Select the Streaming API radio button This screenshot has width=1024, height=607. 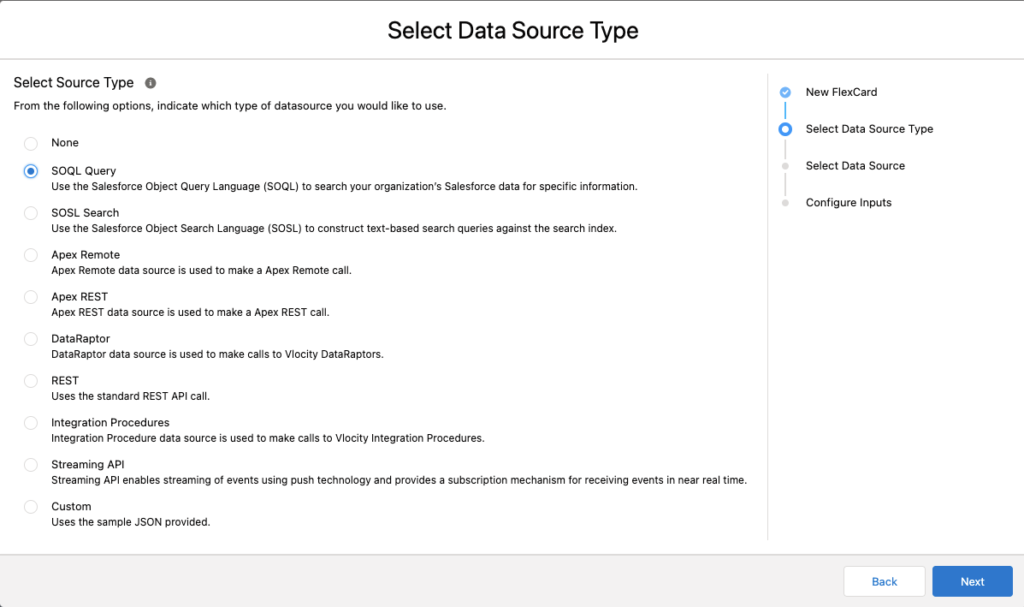click(x=31, y=465)
